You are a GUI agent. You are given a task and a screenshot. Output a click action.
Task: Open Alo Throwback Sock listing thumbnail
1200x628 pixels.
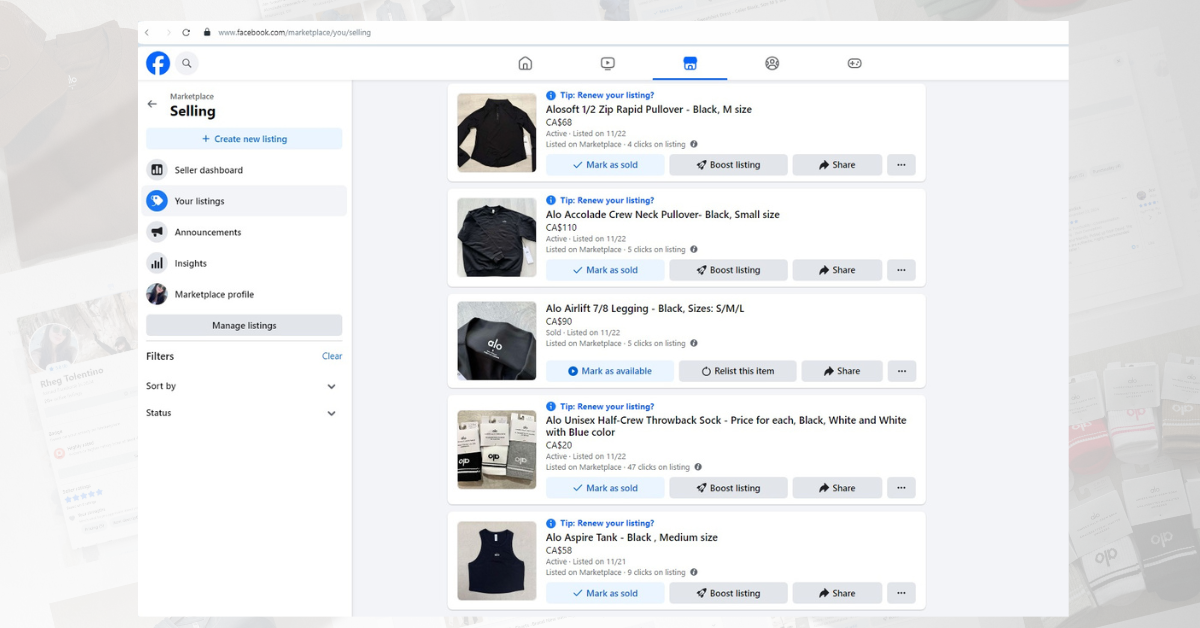pos(497,449)
